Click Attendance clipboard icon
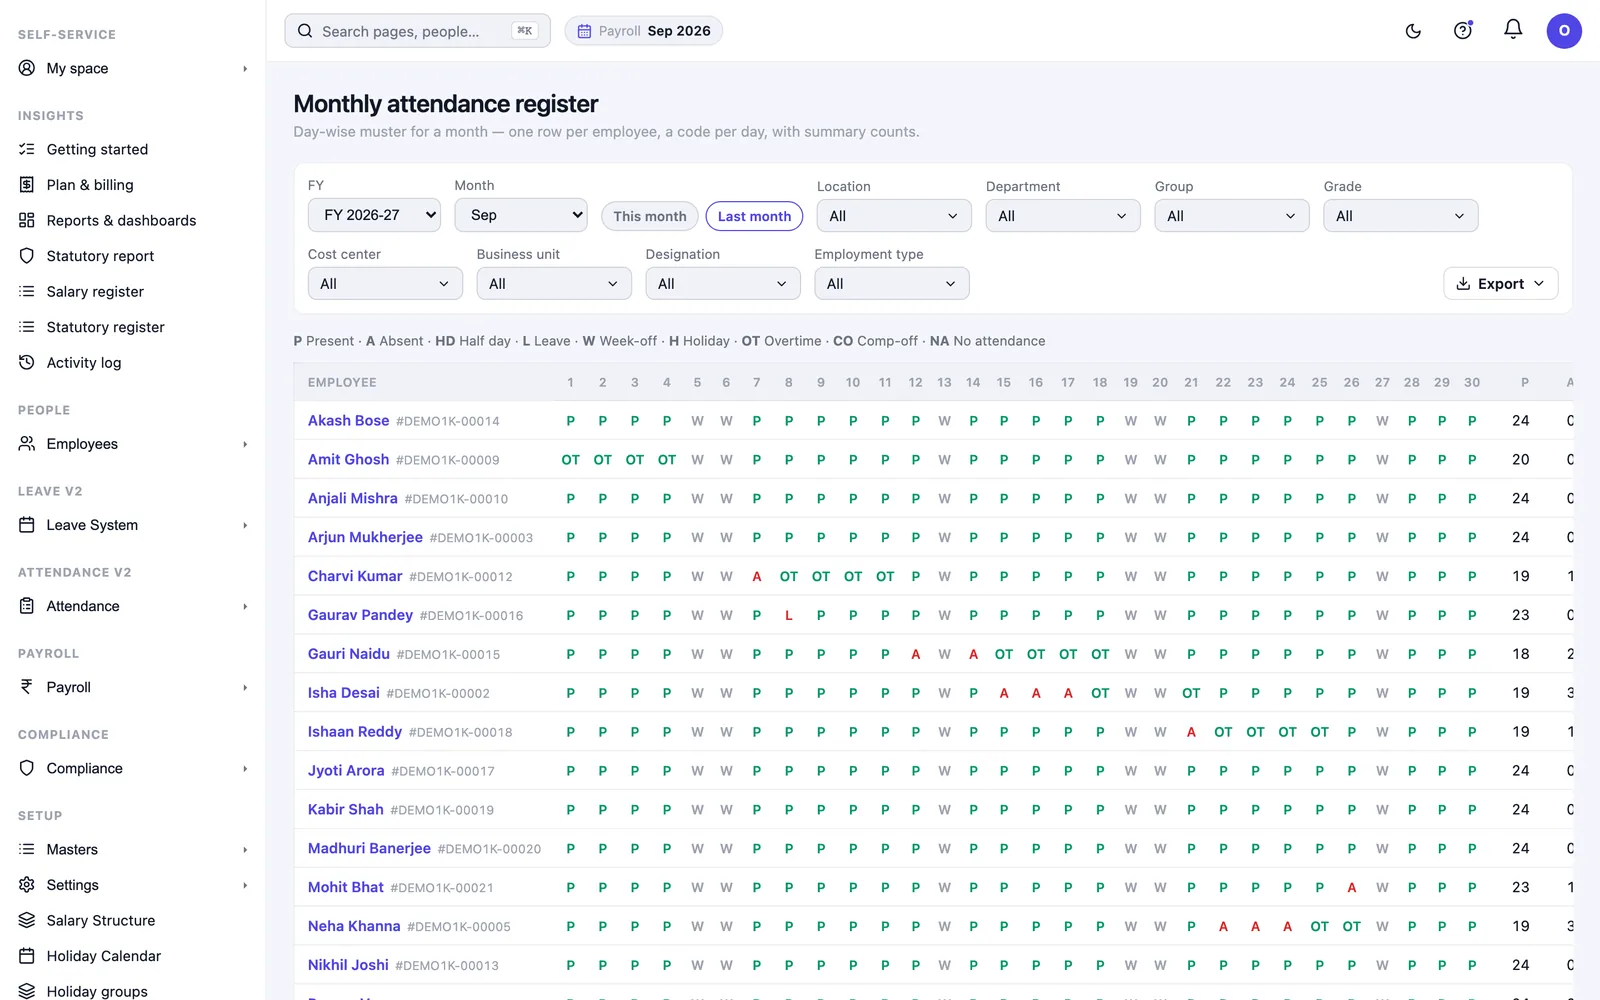Screen dimensions: 1600x1000 [27, 606]
